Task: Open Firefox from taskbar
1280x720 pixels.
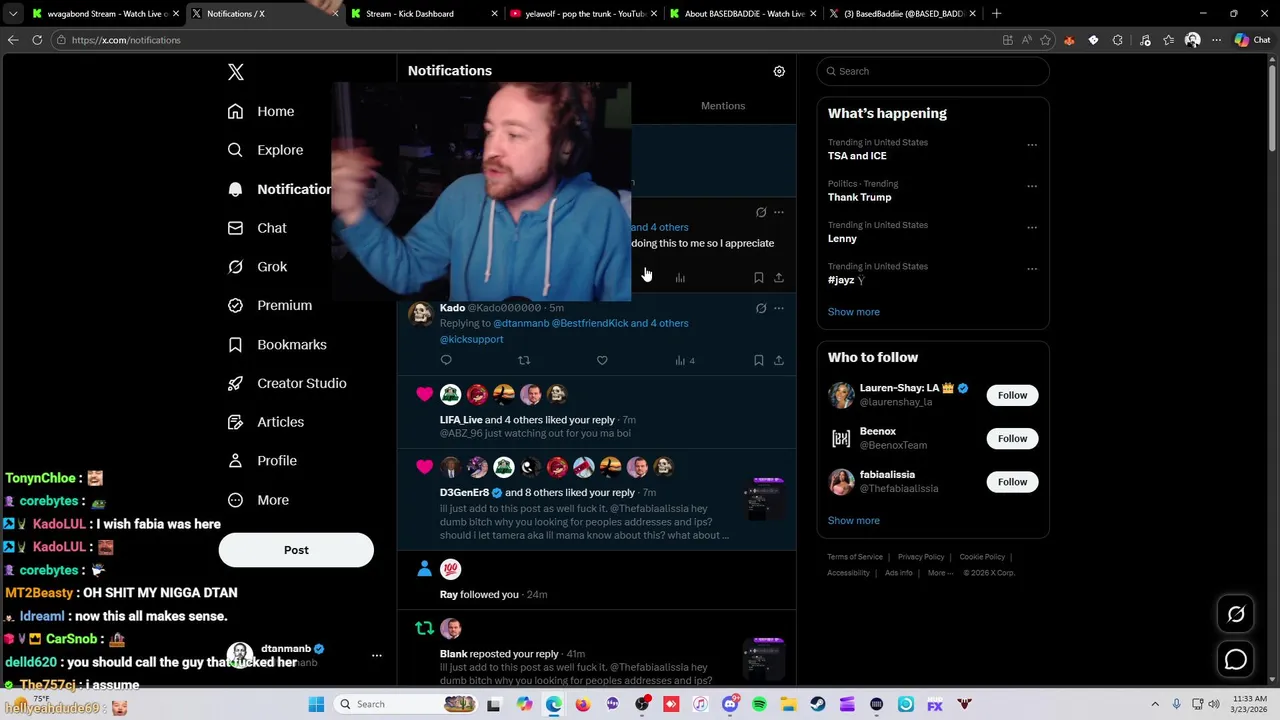Action: pyautogui.click(x=583, y=705)
